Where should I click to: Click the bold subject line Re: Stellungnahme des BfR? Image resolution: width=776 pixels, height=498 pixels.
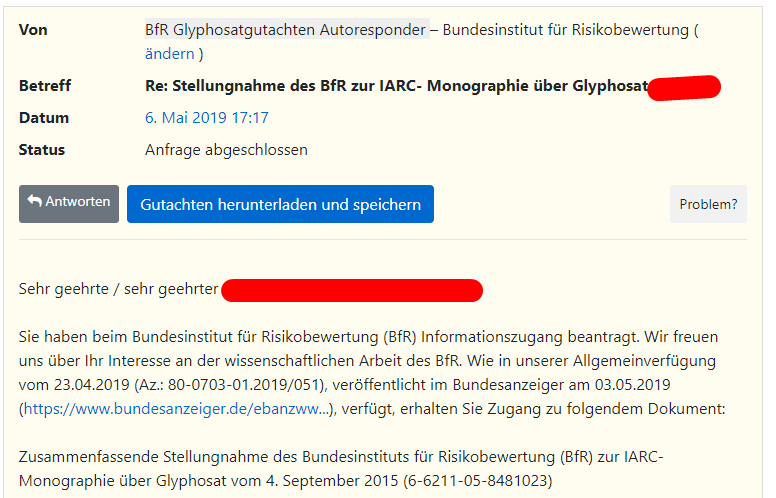pyautogui.click(x=396, y=86)
